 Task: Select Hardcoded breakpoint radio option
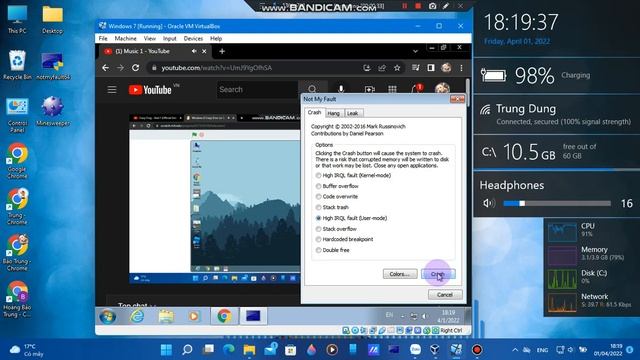344,239
